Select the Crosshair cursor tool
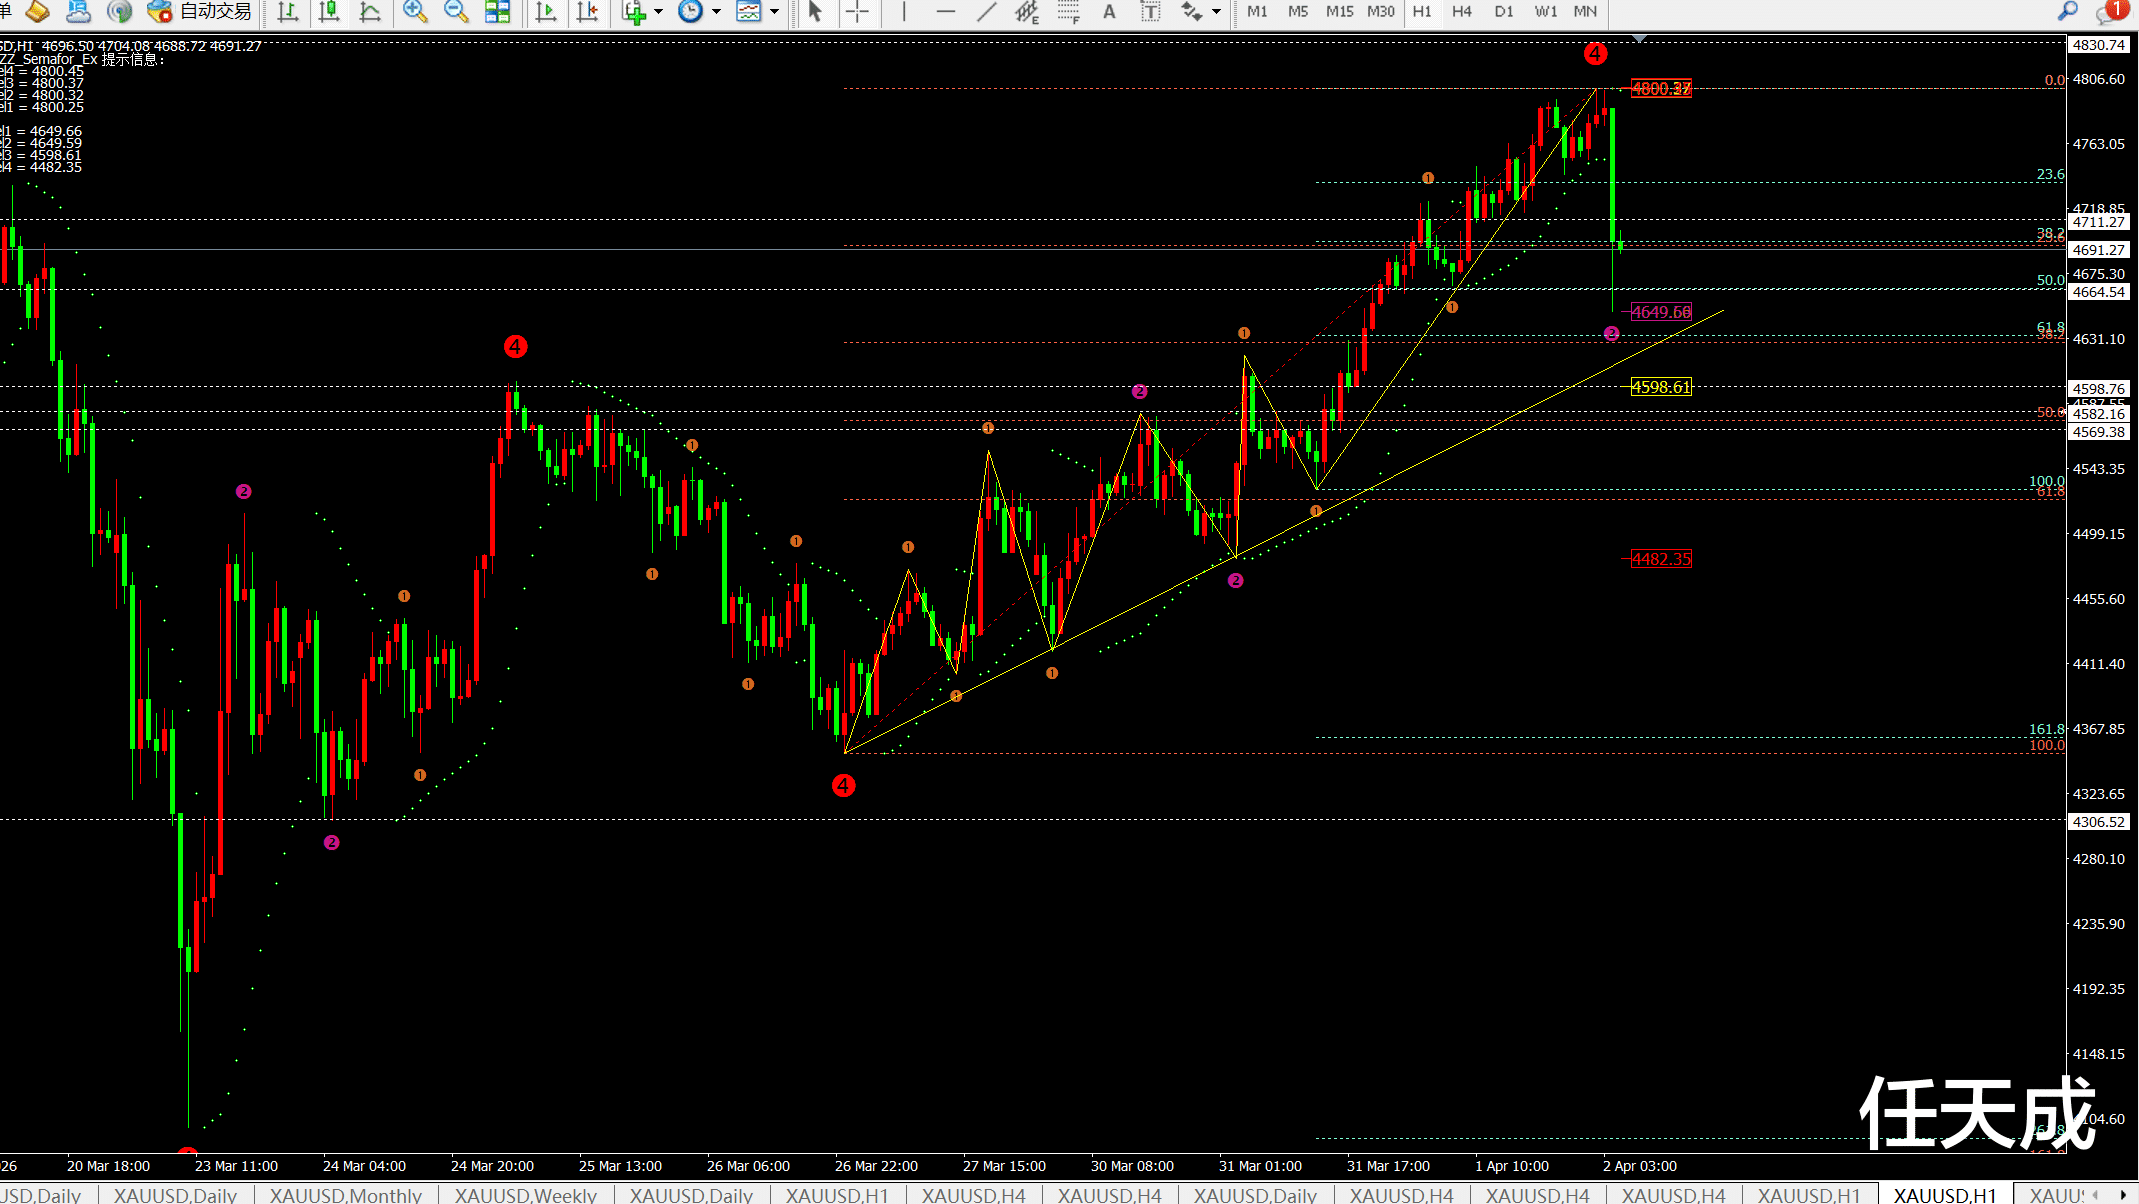Screen dimensions: 2139x1204 857,12
